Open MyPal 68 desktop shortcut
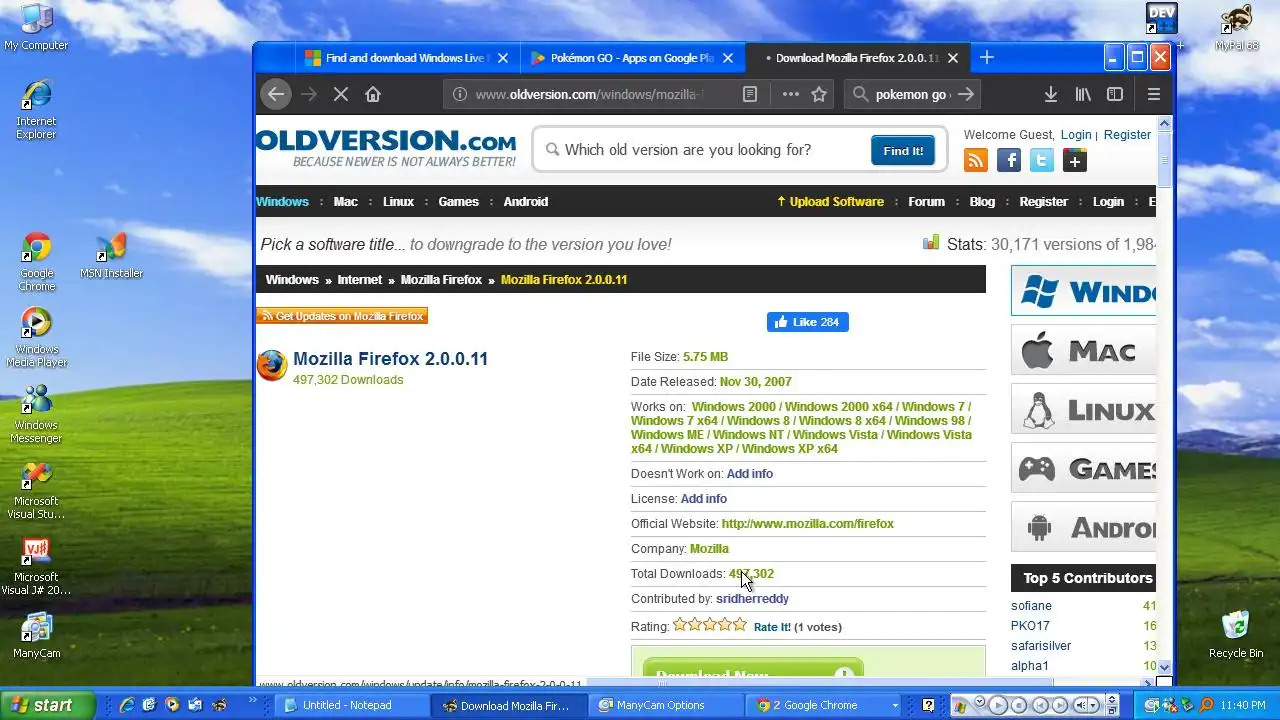 [1236, 27]
